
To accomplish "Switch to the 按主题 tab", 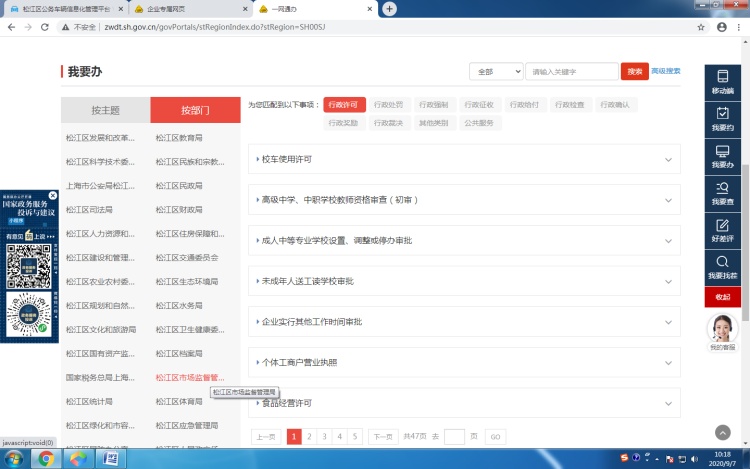I will (105, 110).
